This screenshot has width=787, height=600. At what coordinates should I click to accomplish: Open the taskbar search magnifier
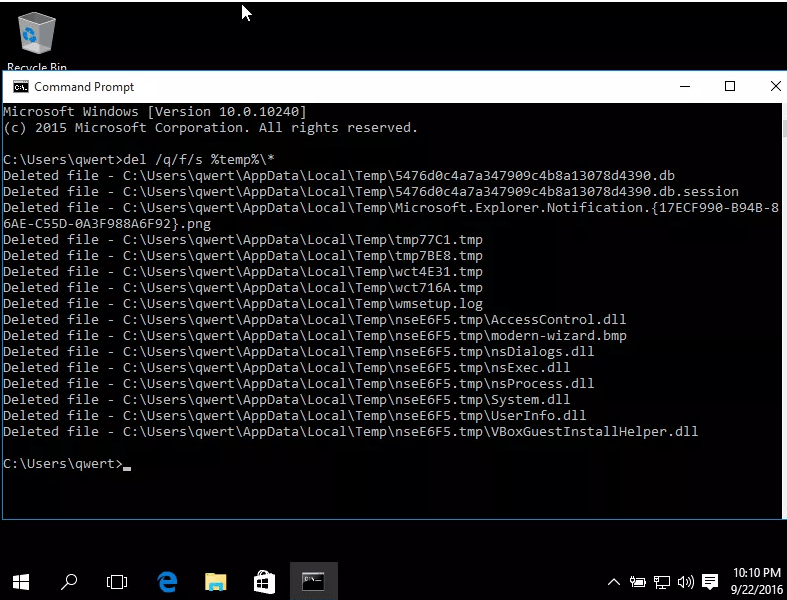pyautogui.click(x=69, y=581)
